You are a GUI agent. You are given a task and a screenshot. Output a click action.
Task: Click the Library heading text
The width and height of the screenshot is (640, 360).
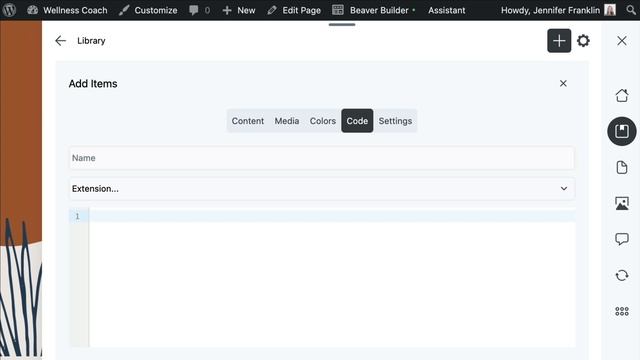click(91, 41)
